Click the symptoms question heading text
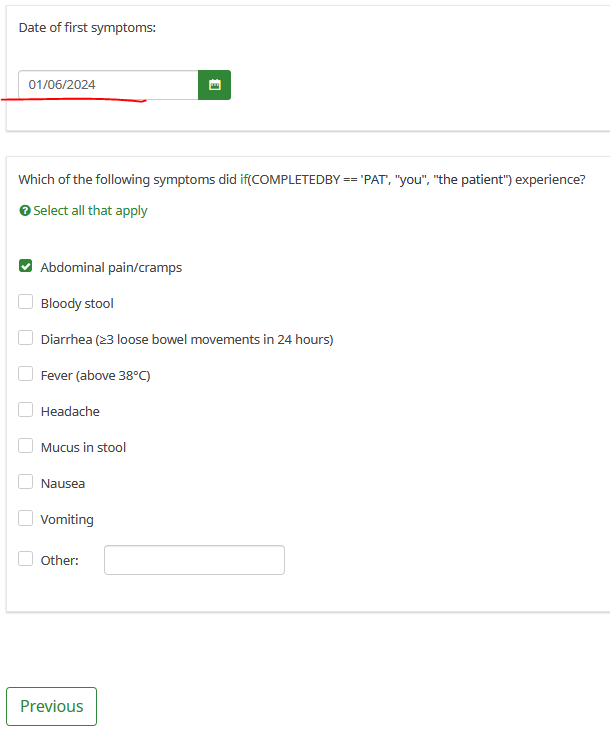Screen dimensions: 610x747 [x=302, y=180]
